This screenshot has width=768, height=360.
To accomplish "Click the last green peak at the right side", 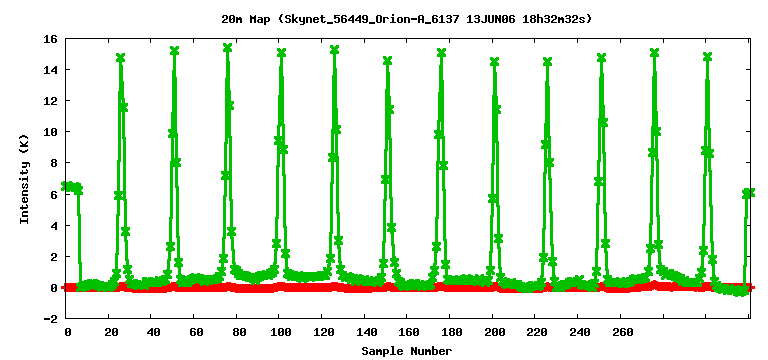I will (x=707, y=56).
